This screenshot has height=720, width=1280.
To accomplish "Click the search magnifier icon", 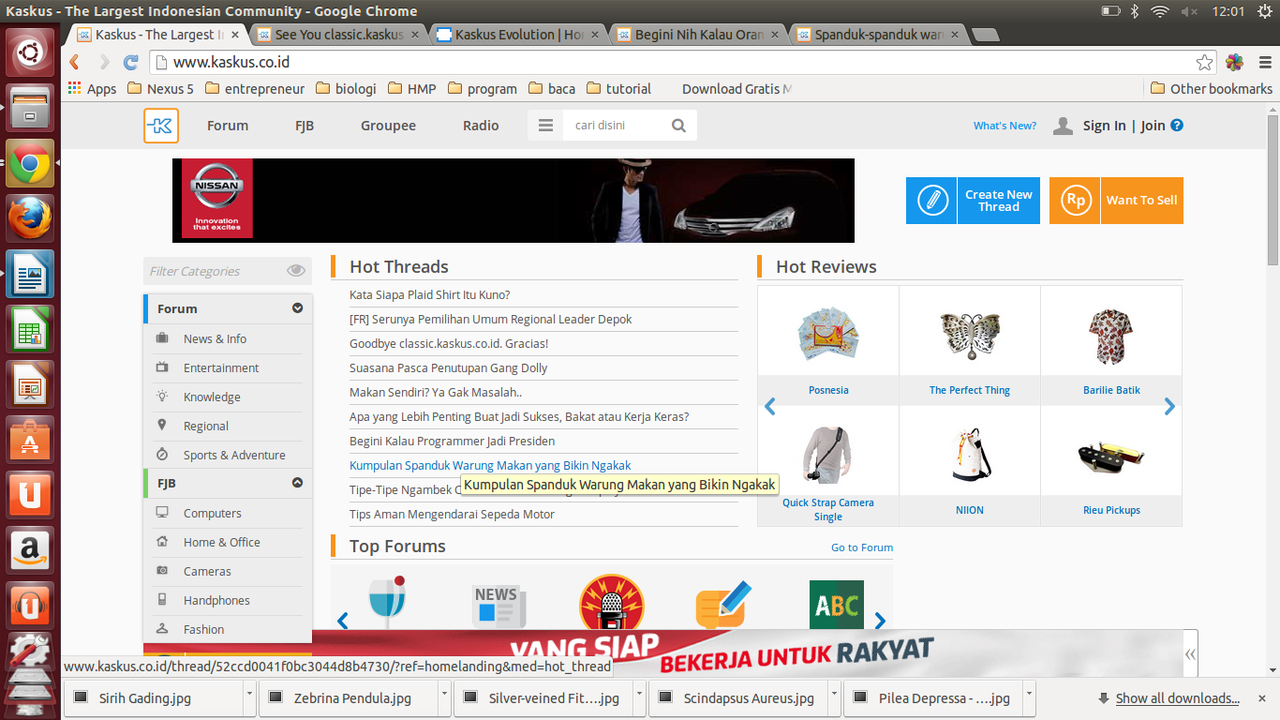I will click(x=679, y=126).
